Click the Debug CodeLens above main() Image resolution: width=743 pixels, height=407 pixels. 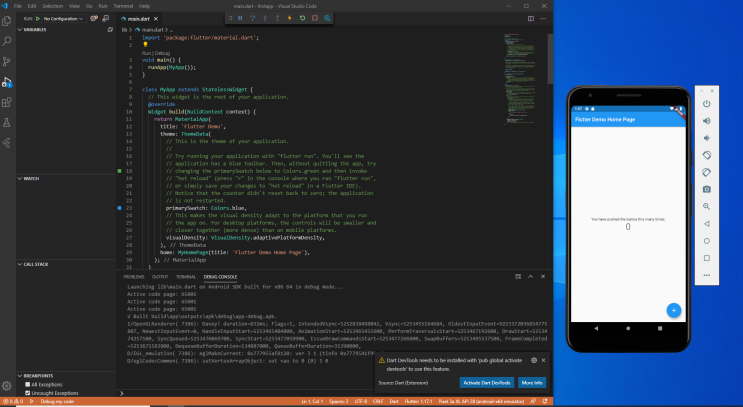click(x=162, y=53)
